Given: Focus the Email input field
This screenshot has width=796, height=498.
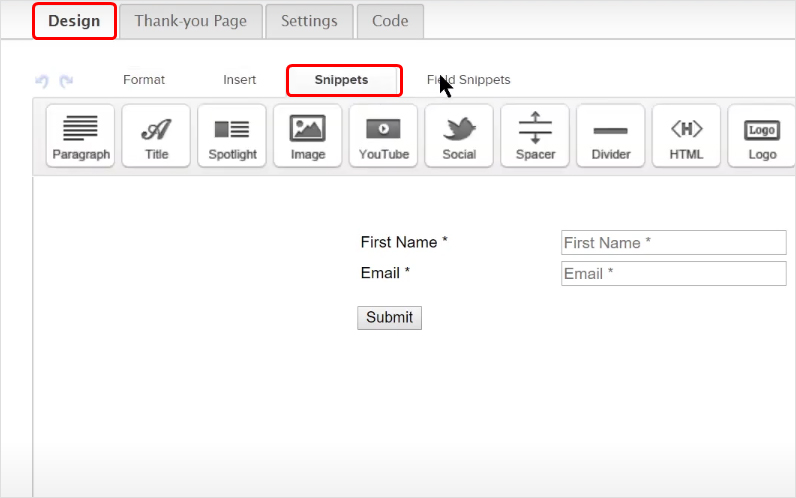Looking at the screenshot, I should (674, 274).
